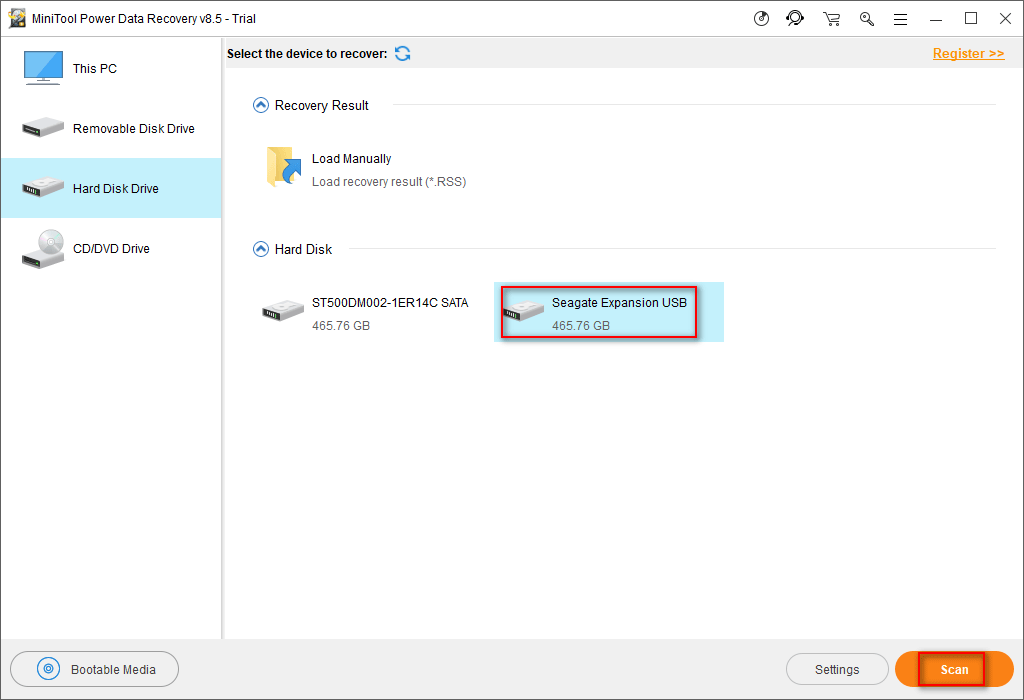Click the bootable disc icon in title bar
The image size is (1024, 700).
(x=762, y=18)
